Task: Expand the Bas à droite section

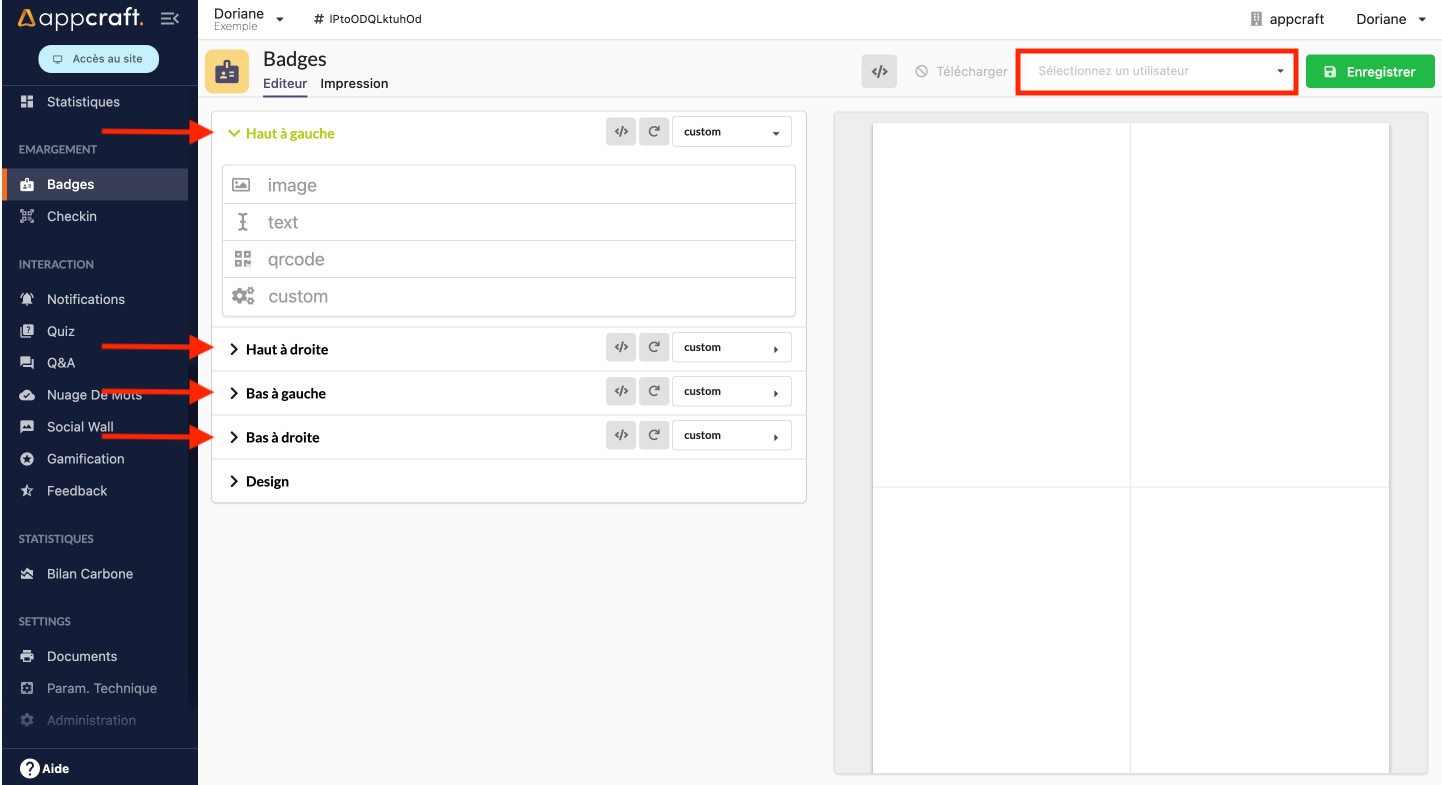Action: coord(275,437)
